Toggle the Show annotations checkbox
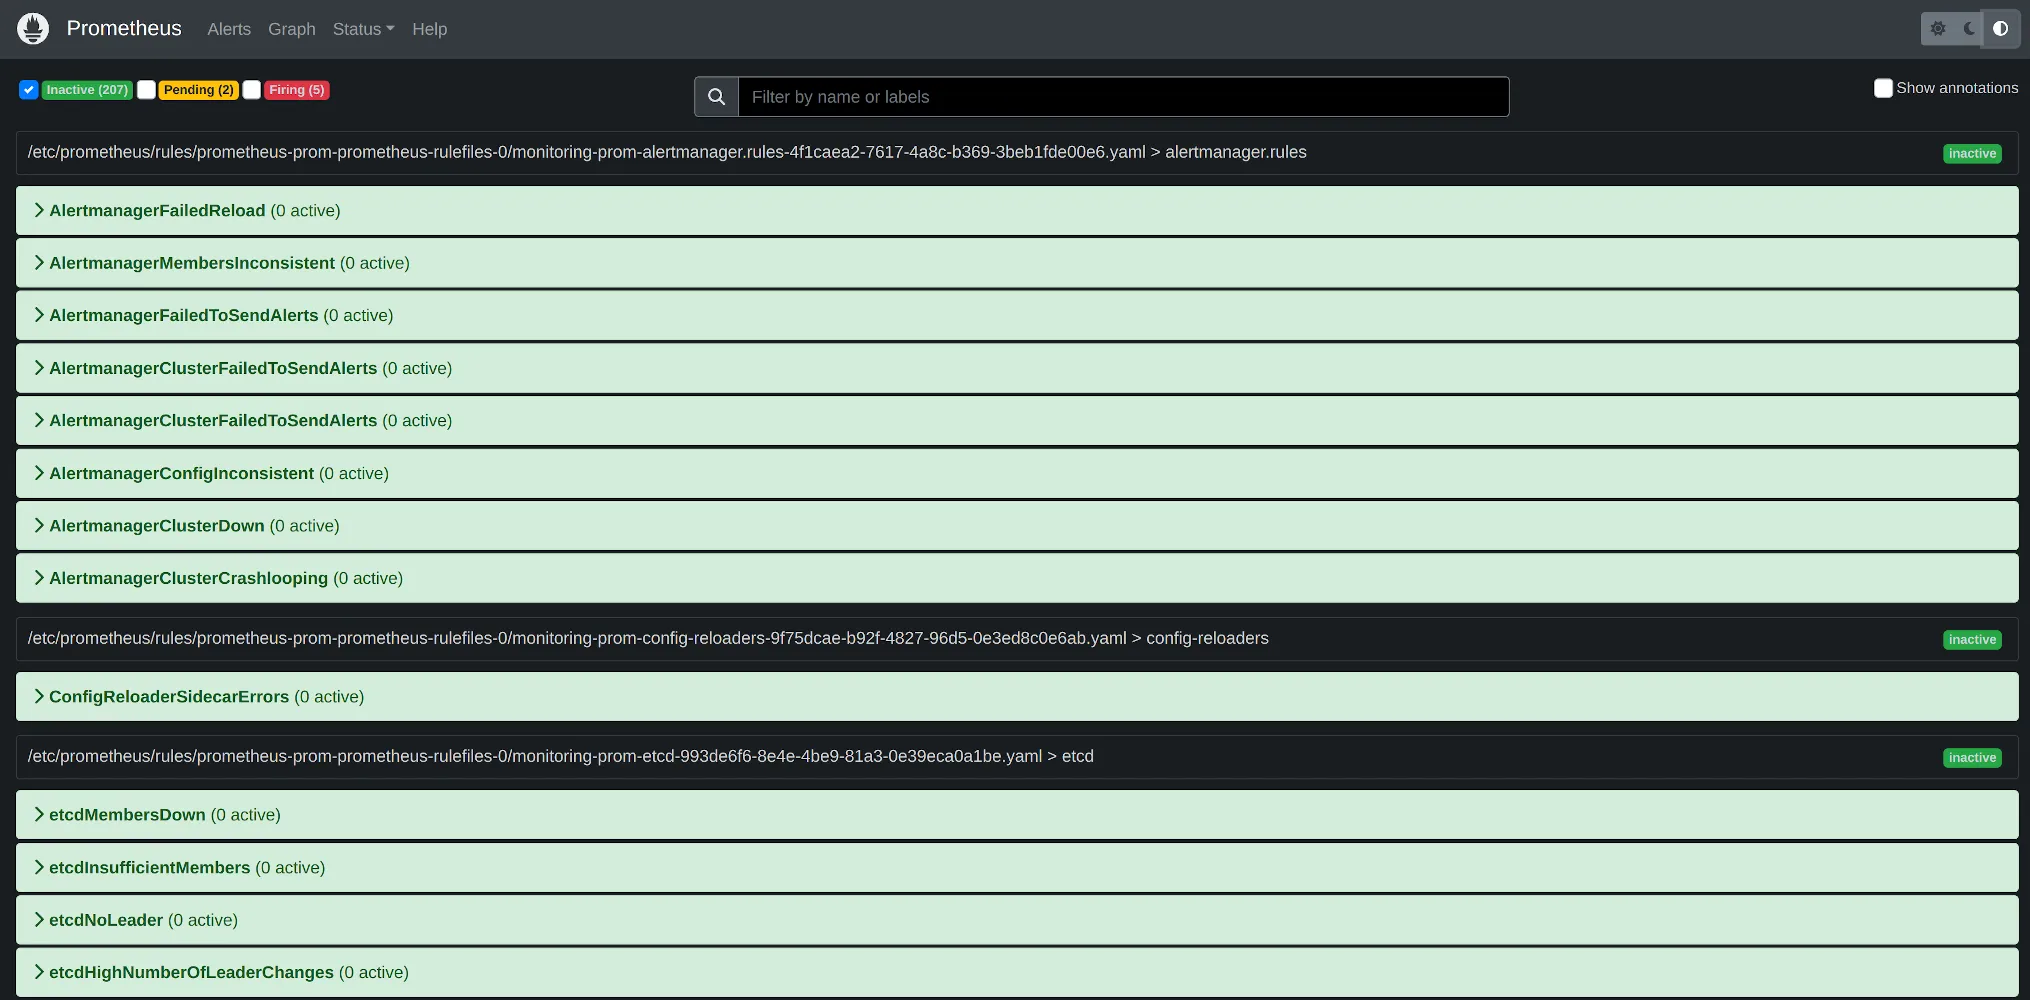 point(1883,88)
